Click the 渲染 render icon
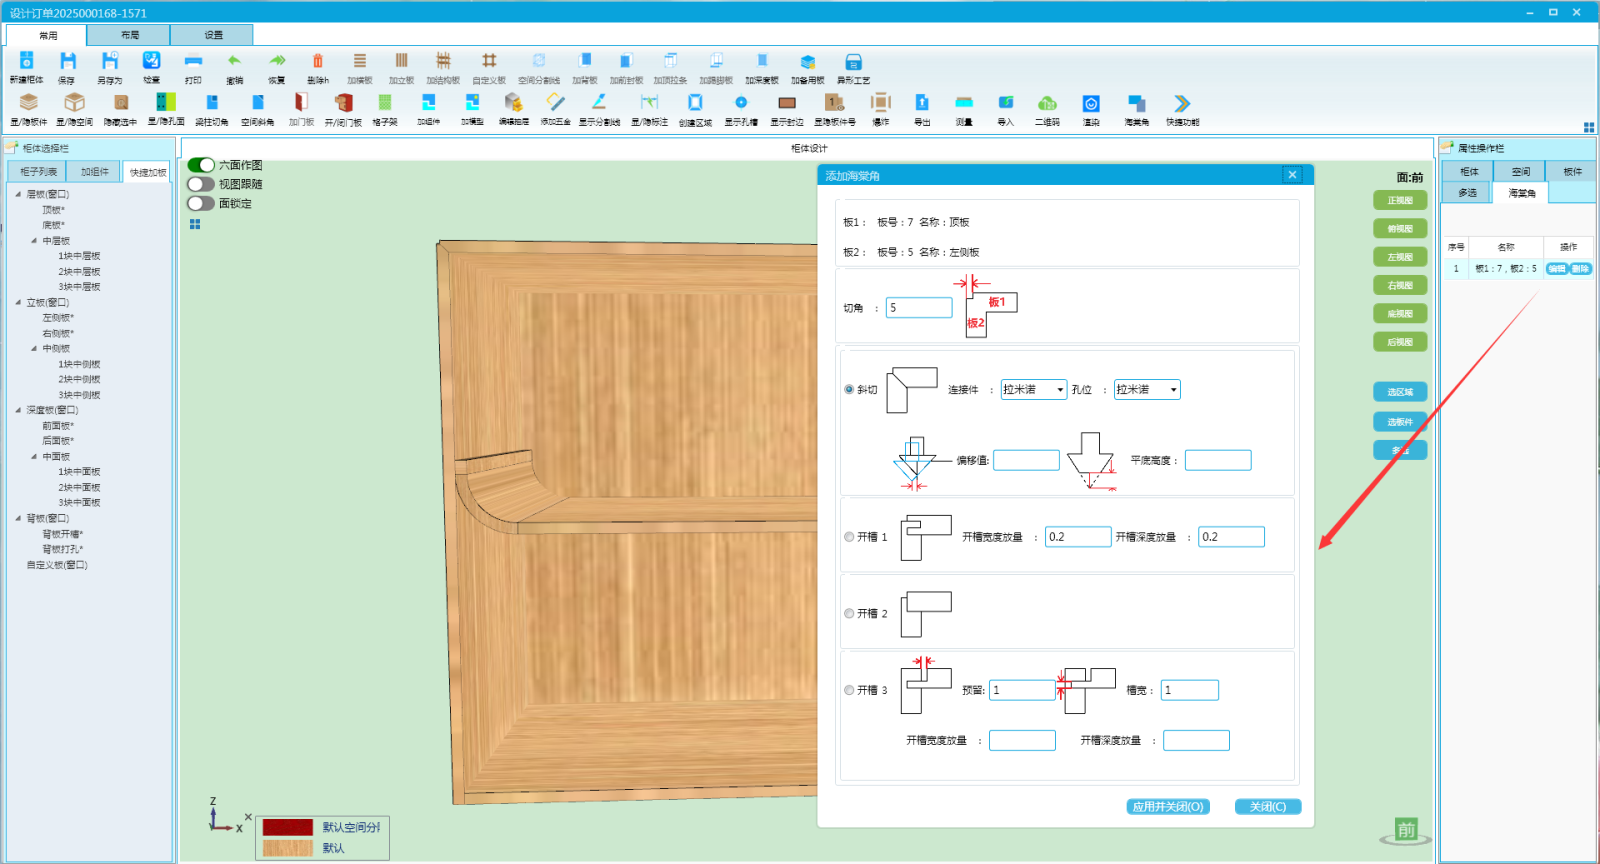 [1091, 103]
